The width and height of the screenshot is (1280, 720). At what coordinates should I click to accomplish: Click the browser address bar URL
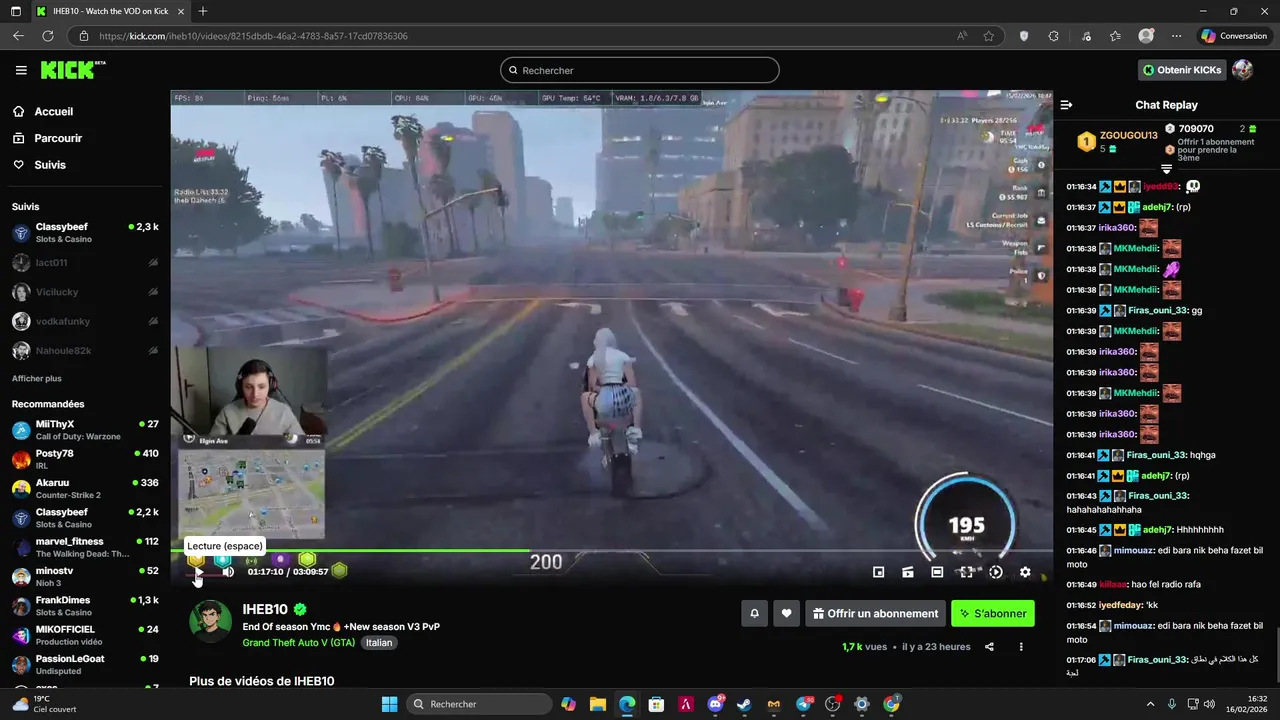(253, 36)
